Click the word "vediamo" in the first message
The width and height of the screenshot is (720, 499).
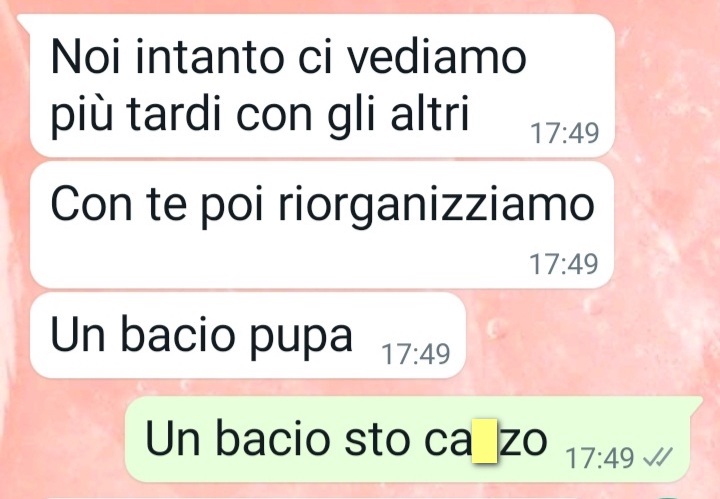click(x=436, y=58)
